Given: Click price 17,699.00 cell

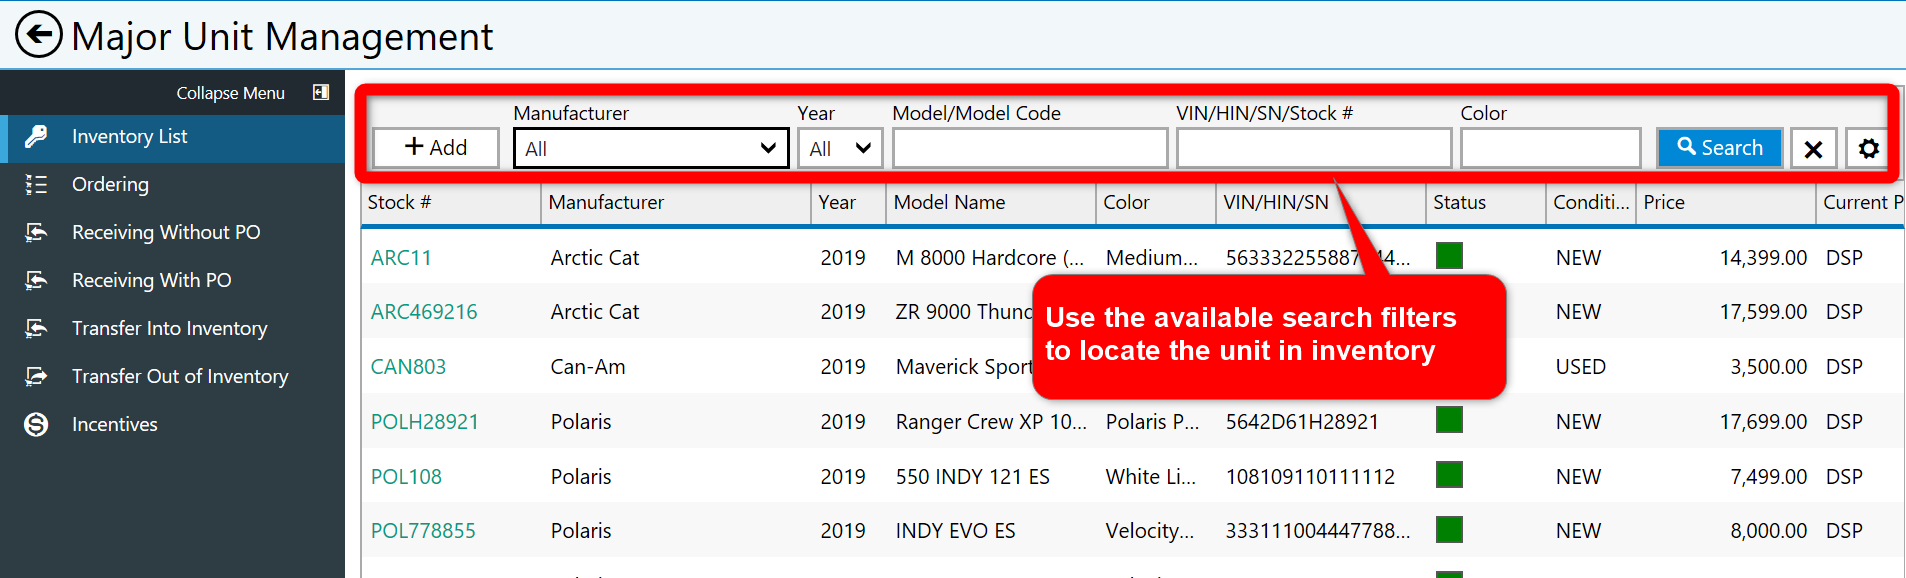Looking at the screenshot, I should coord(1763,422).
